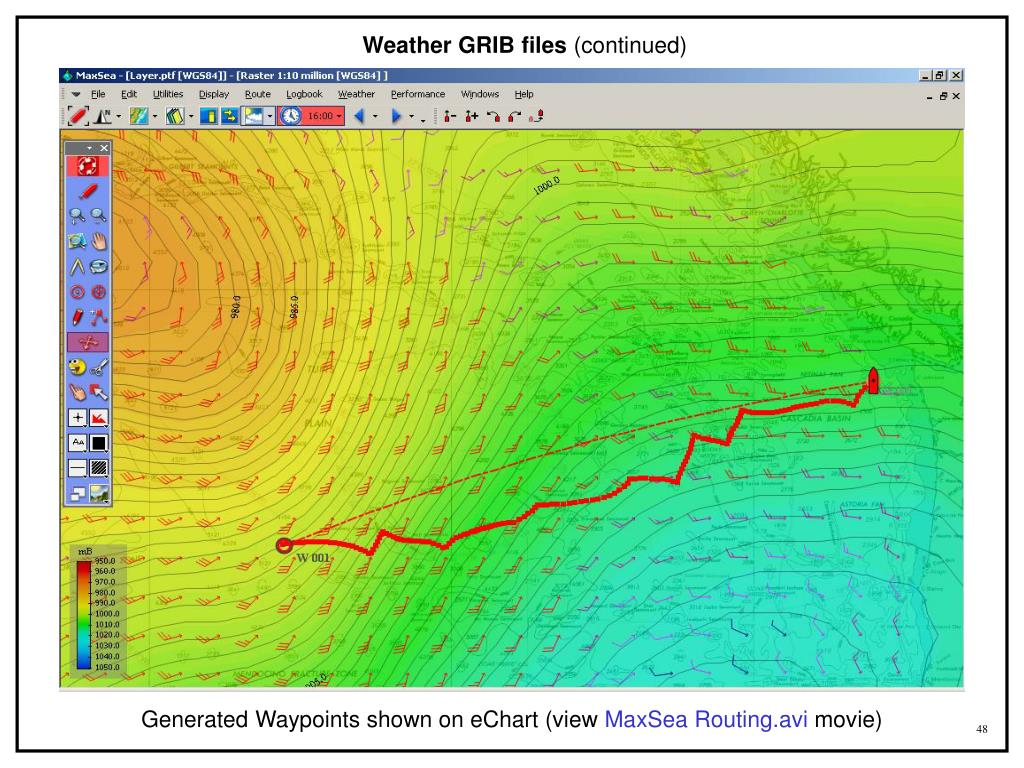1024x768 pixels.
Task: Click the blue icon with yellow arrows
Action: click(x=229, y=116)
